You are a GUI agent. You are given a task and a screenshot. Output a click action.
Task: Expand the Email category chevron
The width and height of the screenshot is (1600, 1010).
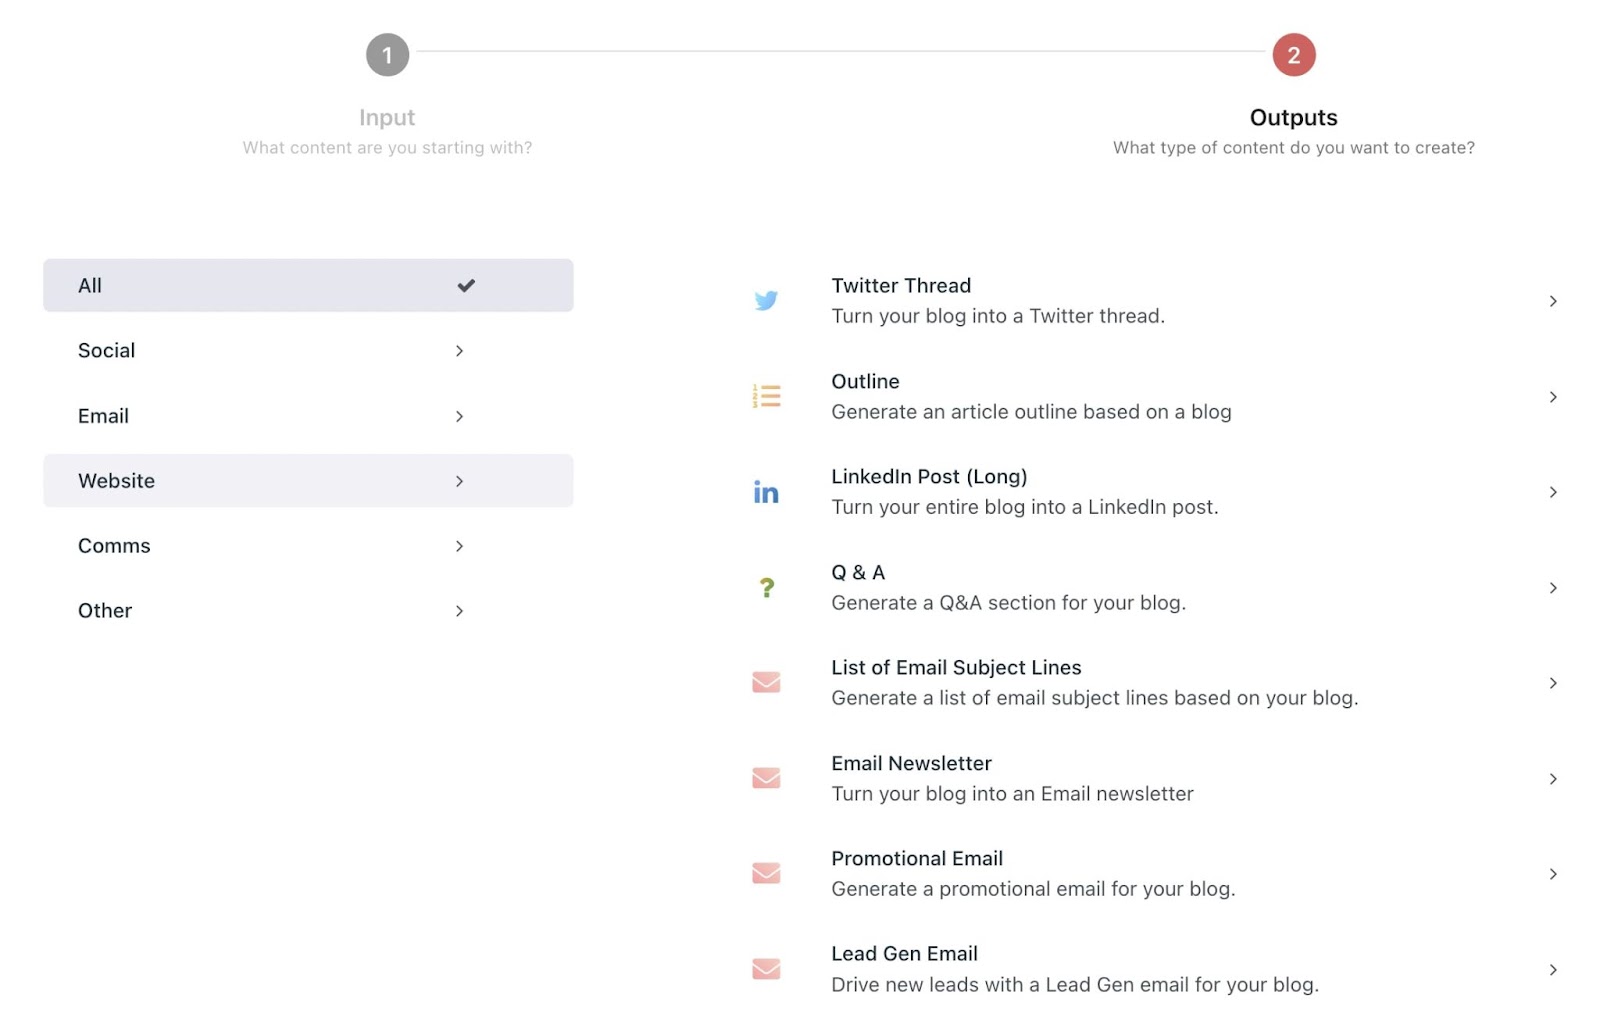pyautogui.click(x=459, y=416)
